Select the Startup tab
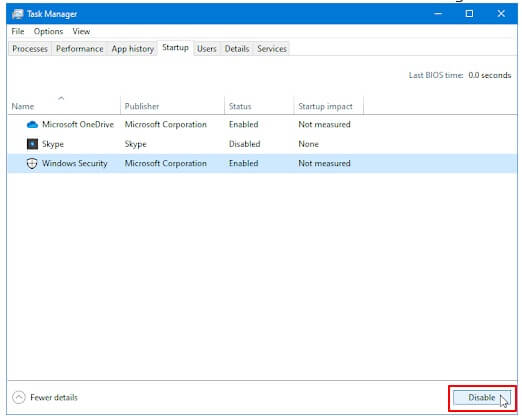 175,48
